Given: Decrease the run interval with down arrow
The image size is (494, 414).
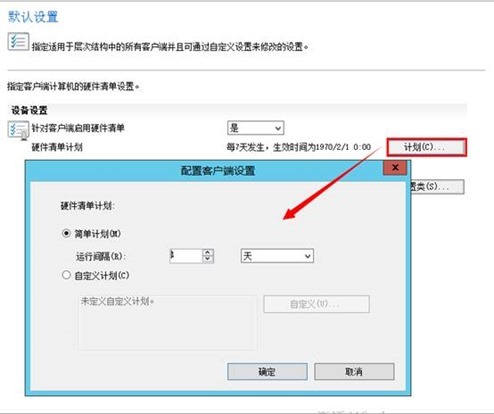Looking at the screenshot, I should click(208, 259).
